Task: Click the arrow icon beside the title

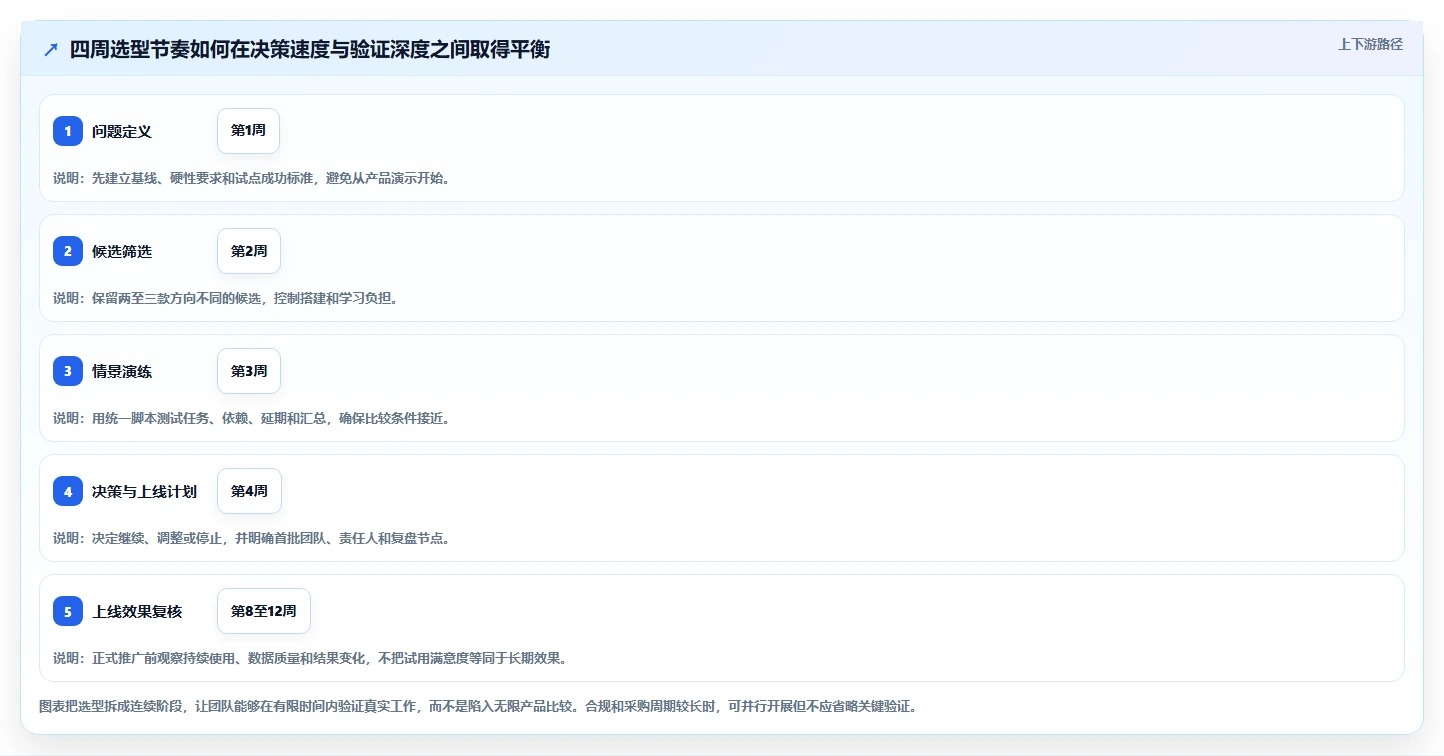Action: point(51,49)
